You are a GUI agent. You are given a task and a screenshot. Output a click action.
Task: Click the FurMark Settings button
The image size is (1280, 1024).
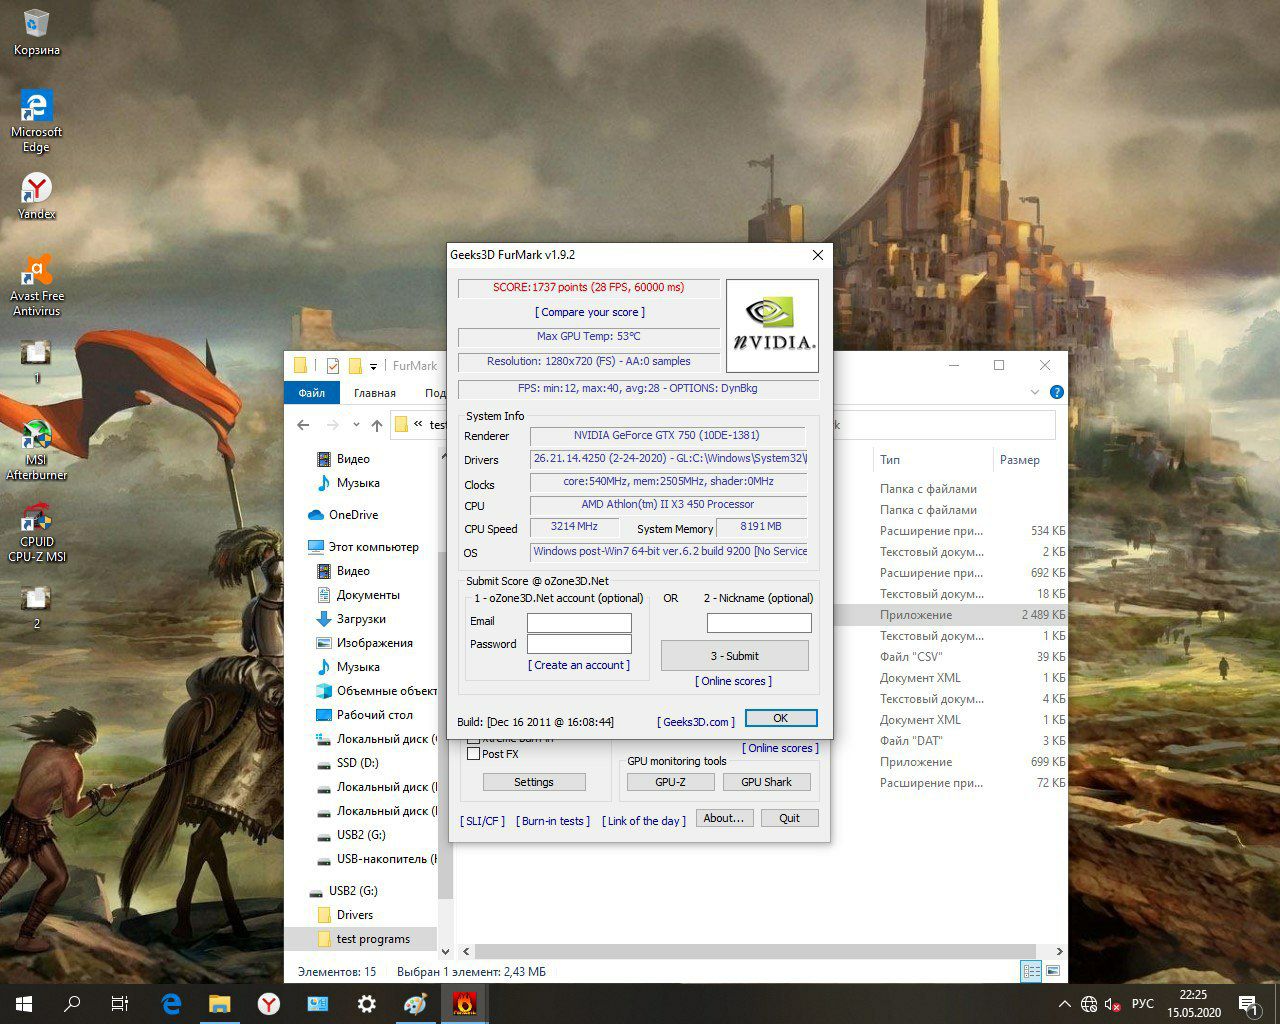534,782
